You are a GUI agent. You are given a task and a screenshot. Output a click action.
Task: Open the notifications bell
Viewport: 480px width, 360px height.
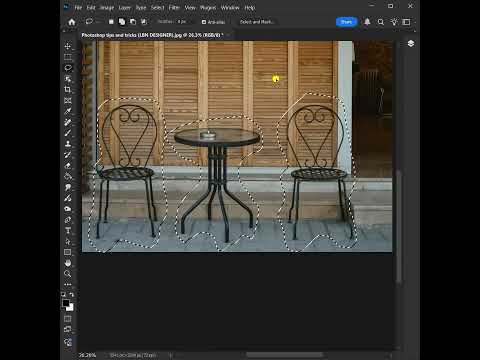click(367, 22)
